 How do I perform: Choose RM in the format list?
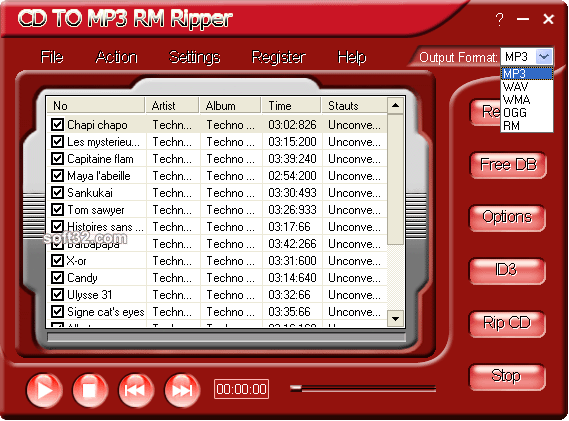[x=527, y=126]
